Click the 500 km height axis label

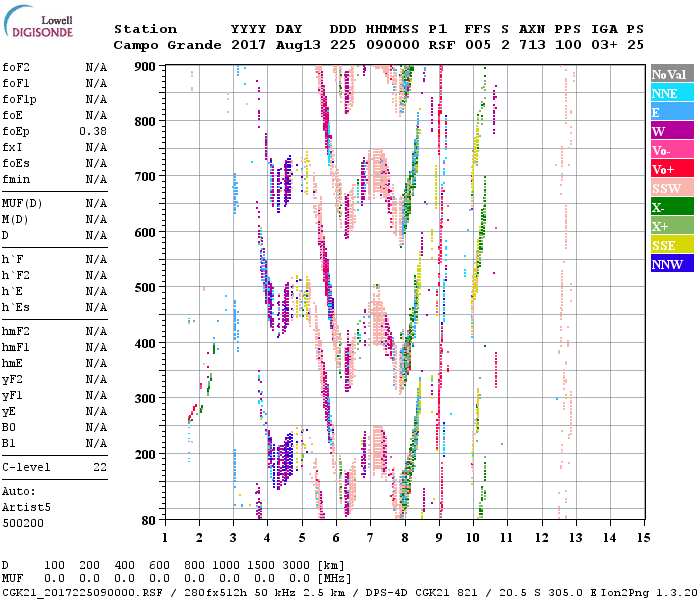click(145, 288)
